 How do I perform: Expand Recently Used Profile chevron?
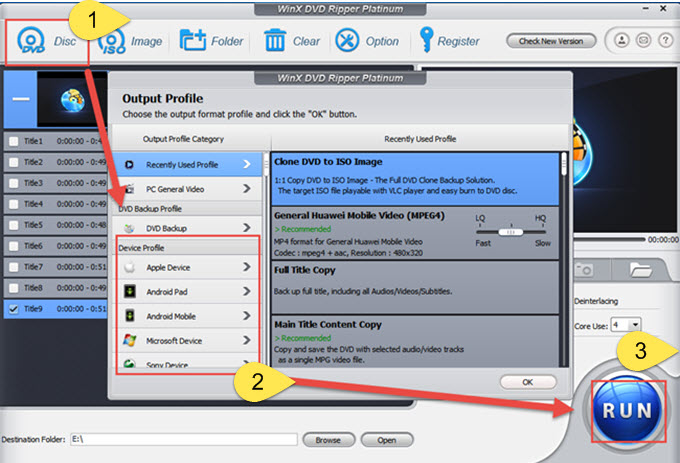click(247, 164)
